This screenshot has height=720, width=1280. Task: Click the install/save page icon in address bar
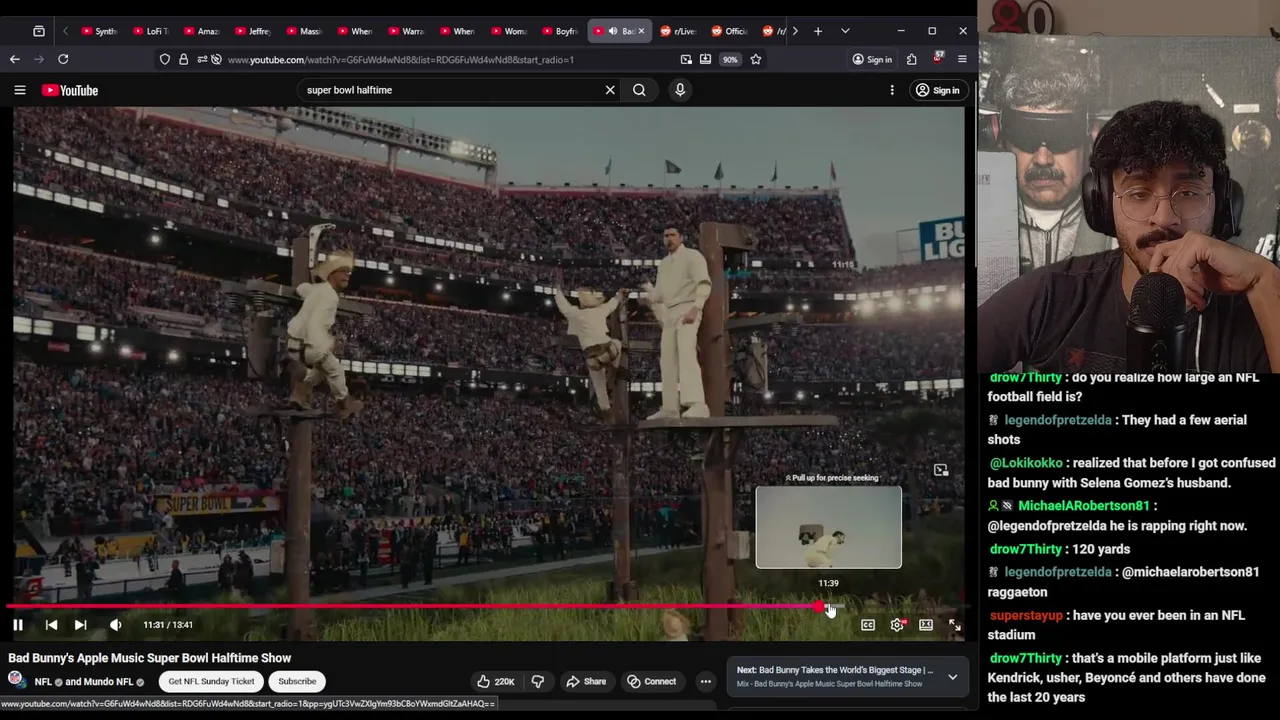(x=705, y=60)
